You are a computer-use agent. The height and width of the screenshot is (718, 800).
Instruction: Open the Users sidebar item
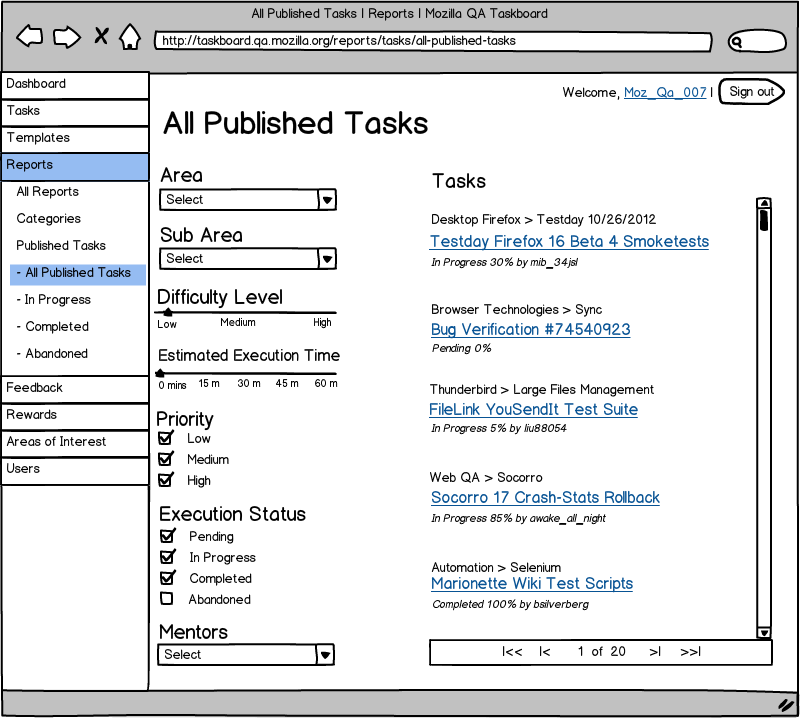click(x=75, y=471)
